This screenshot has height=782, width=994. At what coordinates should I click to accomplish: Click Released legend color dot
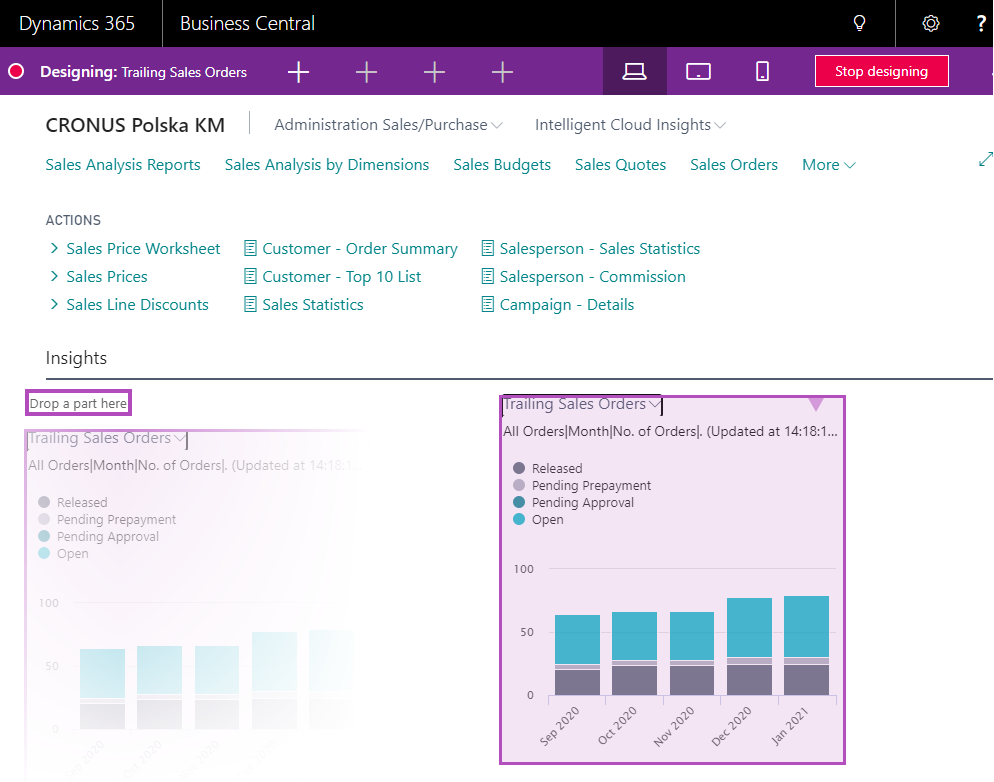tap(519, 468)
